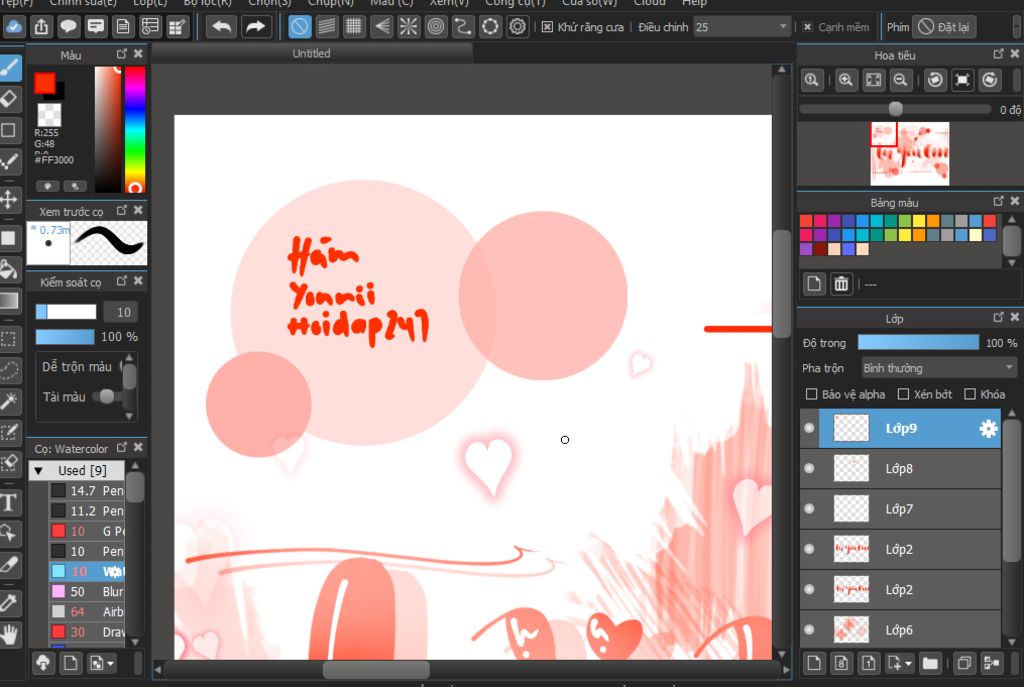Select the Magic Wand tool

9,401
